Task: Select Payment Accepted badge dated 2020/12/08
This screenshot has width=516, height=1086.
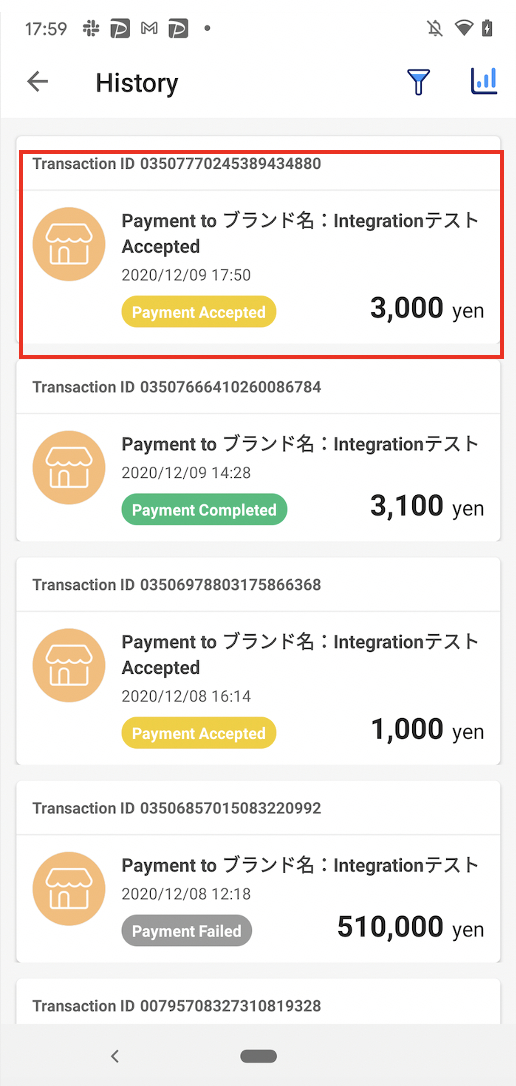Action: pos(199,733)
